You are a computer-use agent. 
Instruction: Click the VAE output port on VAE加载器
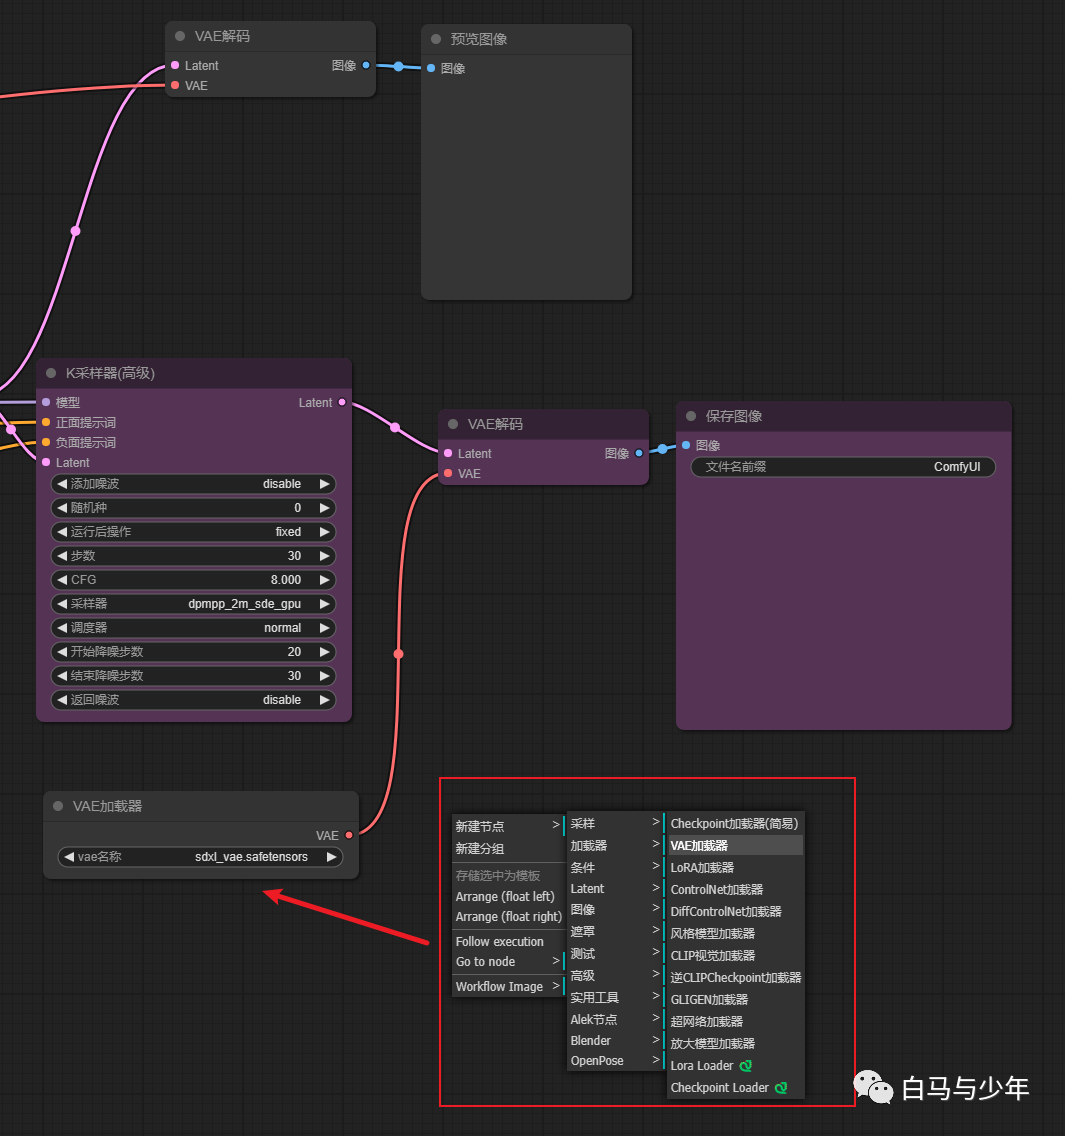(x=348, y=835)
